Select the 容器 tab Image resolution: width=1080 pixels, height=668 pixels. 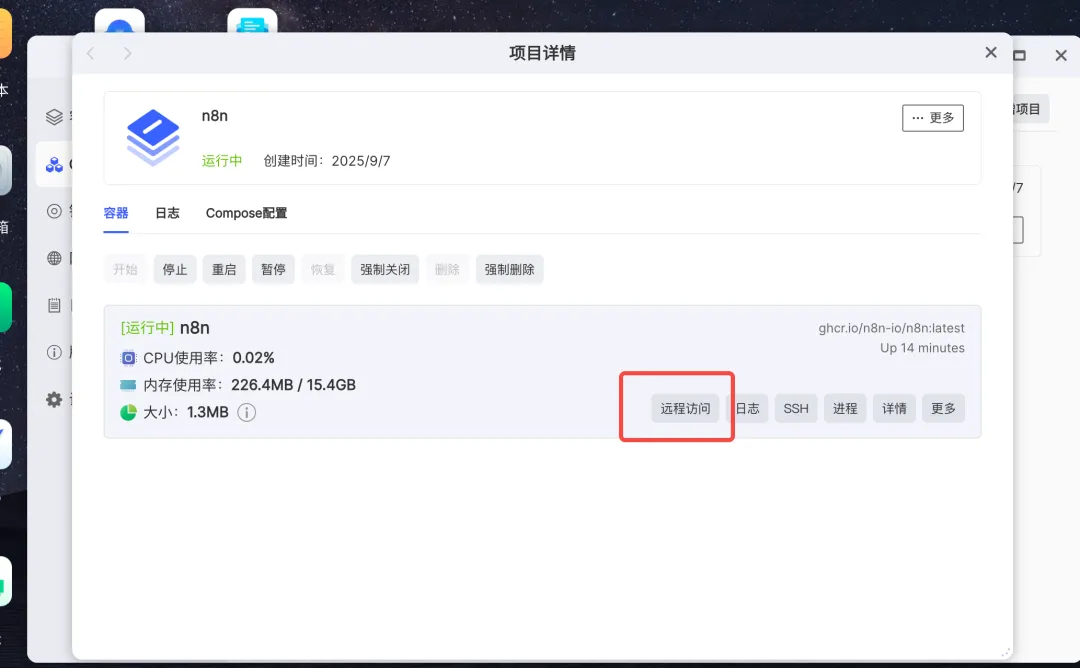pos(115,213)
